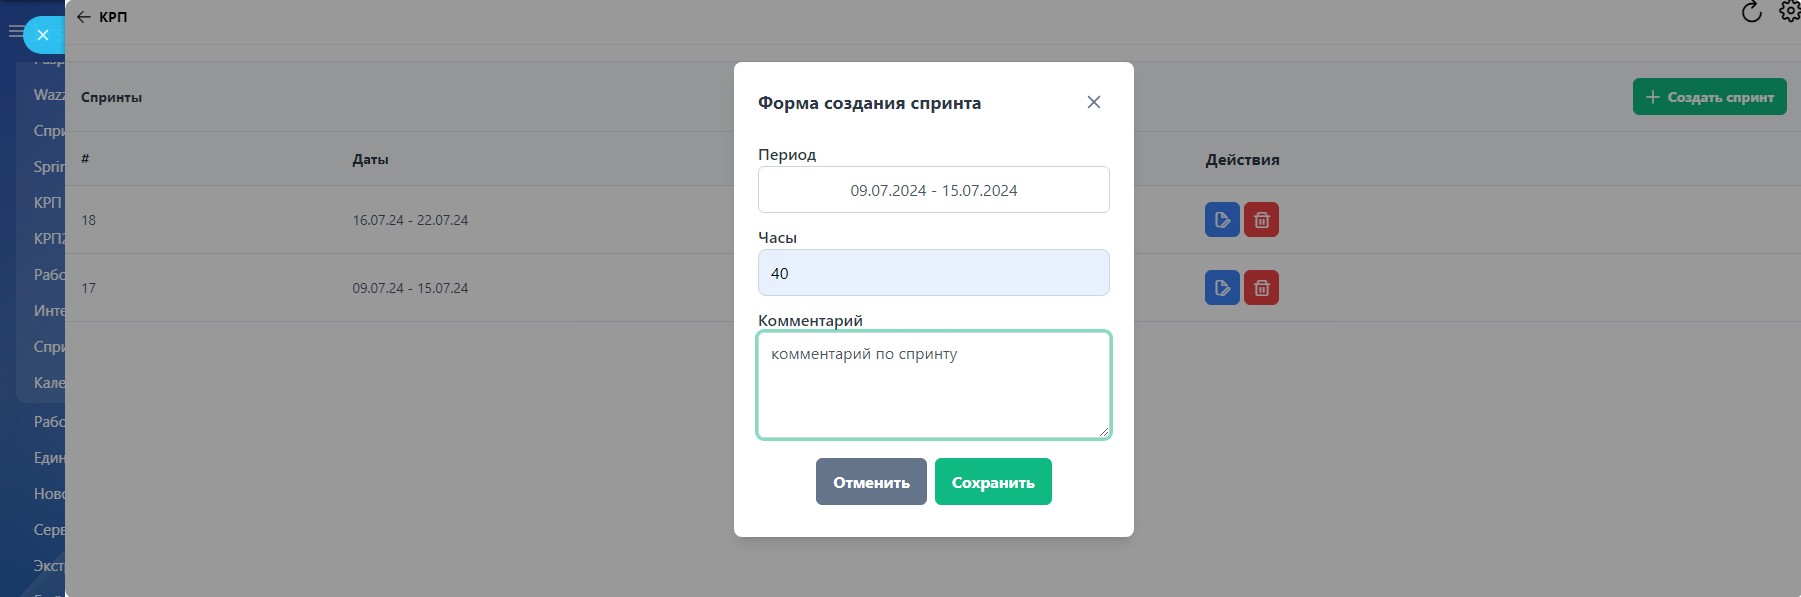This screenshot has height=597, width=1801.
Task: Click the Создать спринт button
Action: pos(1709,97)
